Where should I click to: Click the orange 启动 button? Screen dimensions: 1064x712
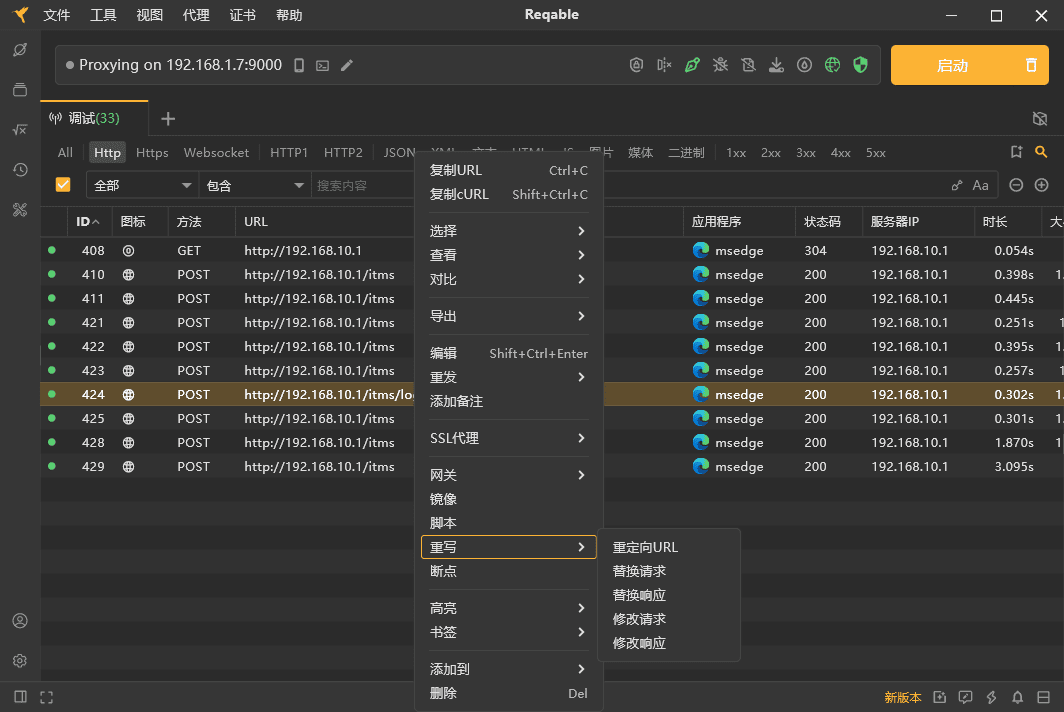pos(951,65)
